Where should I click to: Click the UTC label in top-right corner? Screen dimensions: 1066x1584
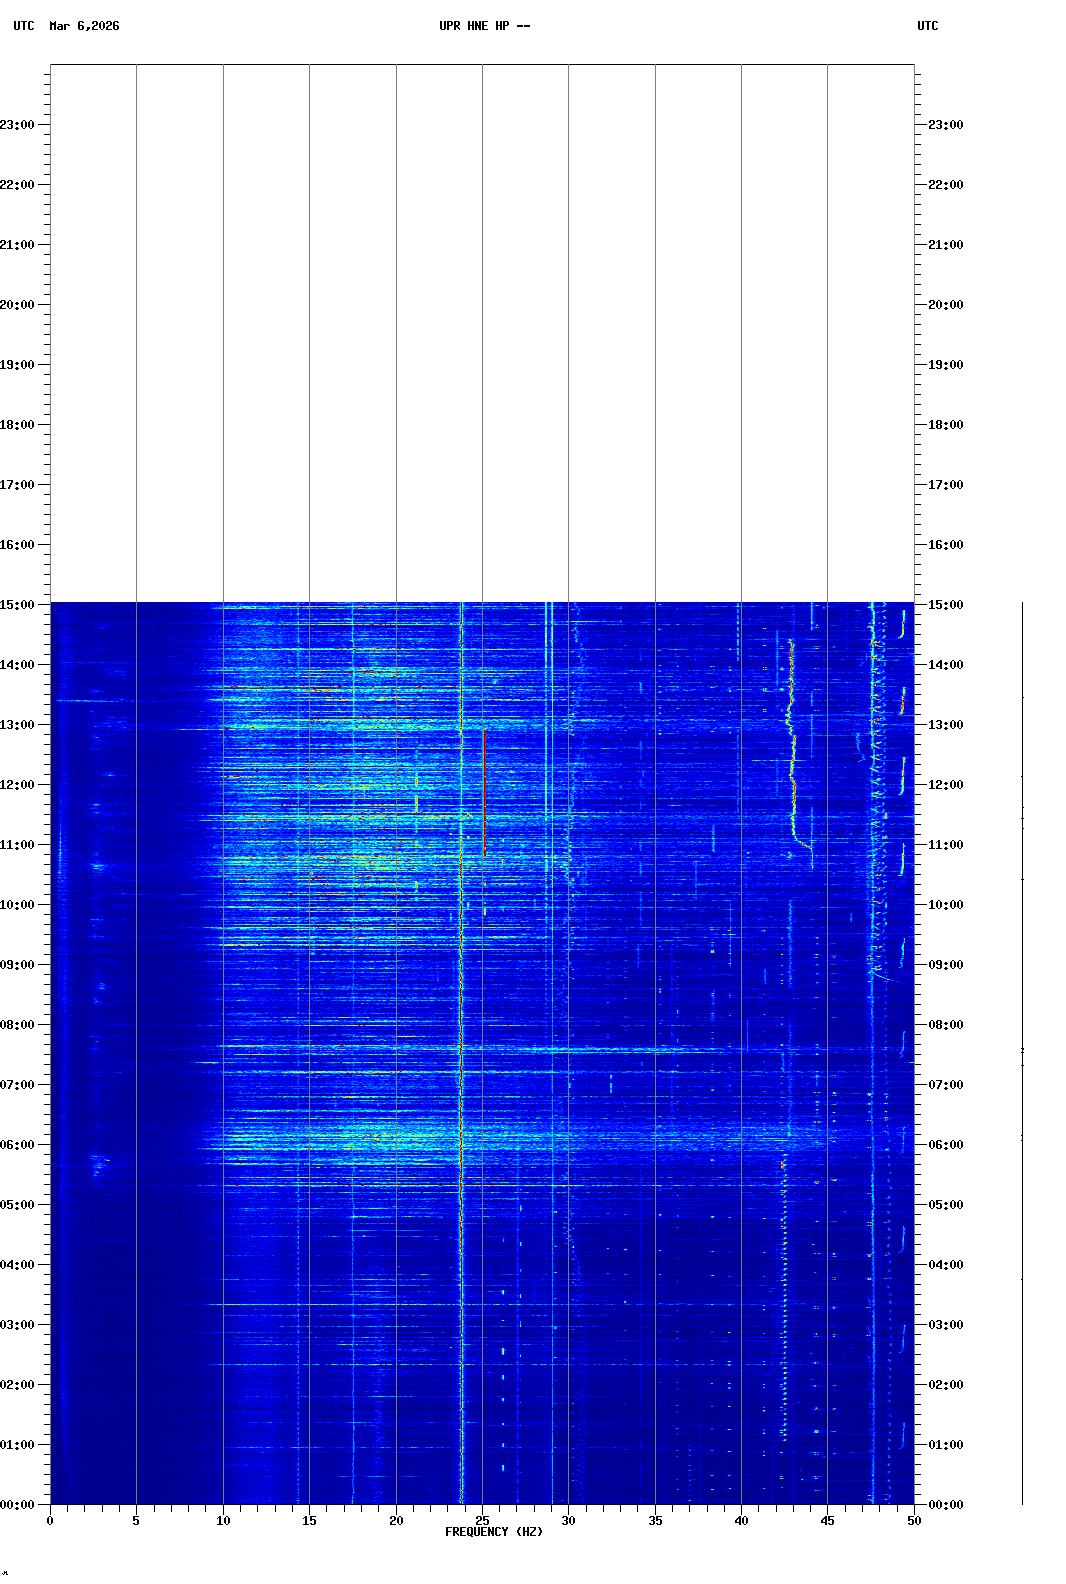coord(927,26)
